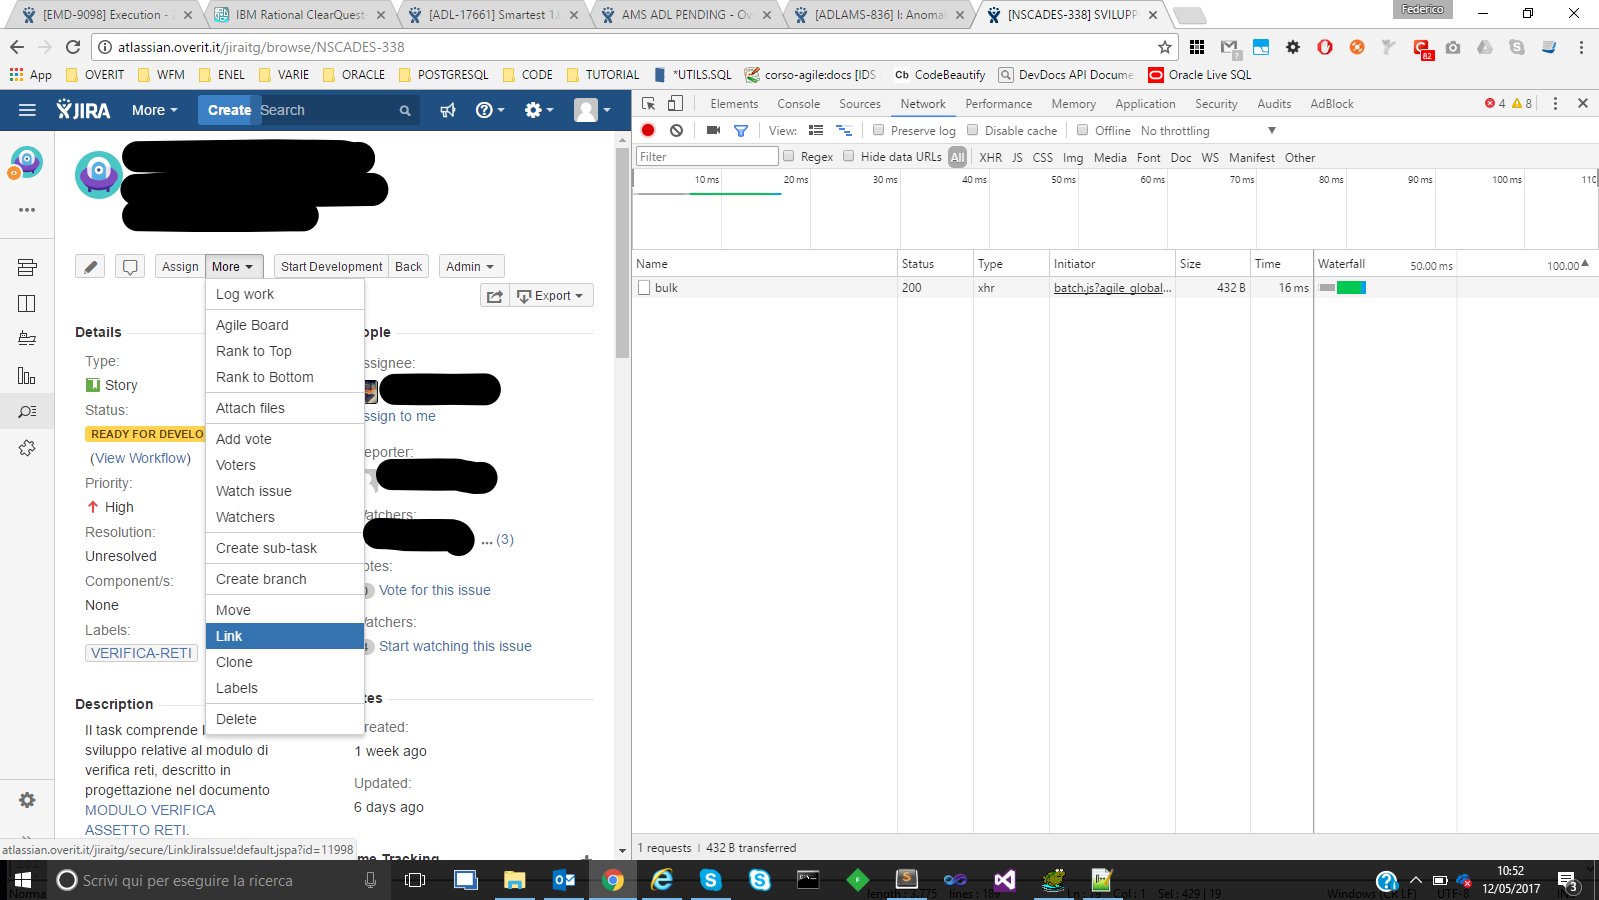Click the search magnifier in Jira header

coord(405,111)
